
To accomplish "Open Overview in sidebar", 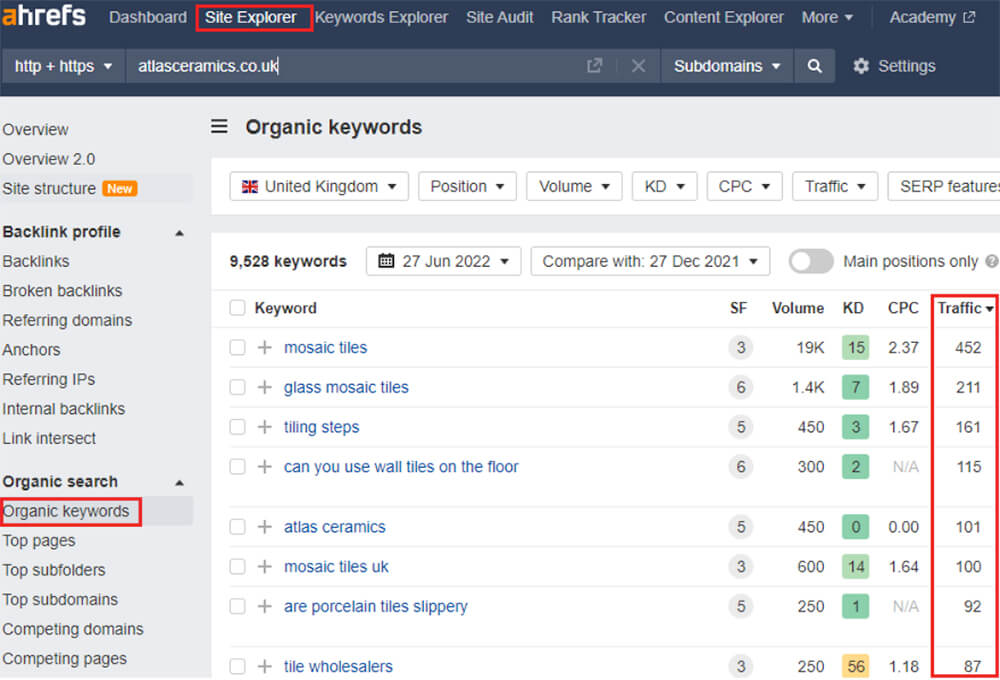I will tap(35, 129).
